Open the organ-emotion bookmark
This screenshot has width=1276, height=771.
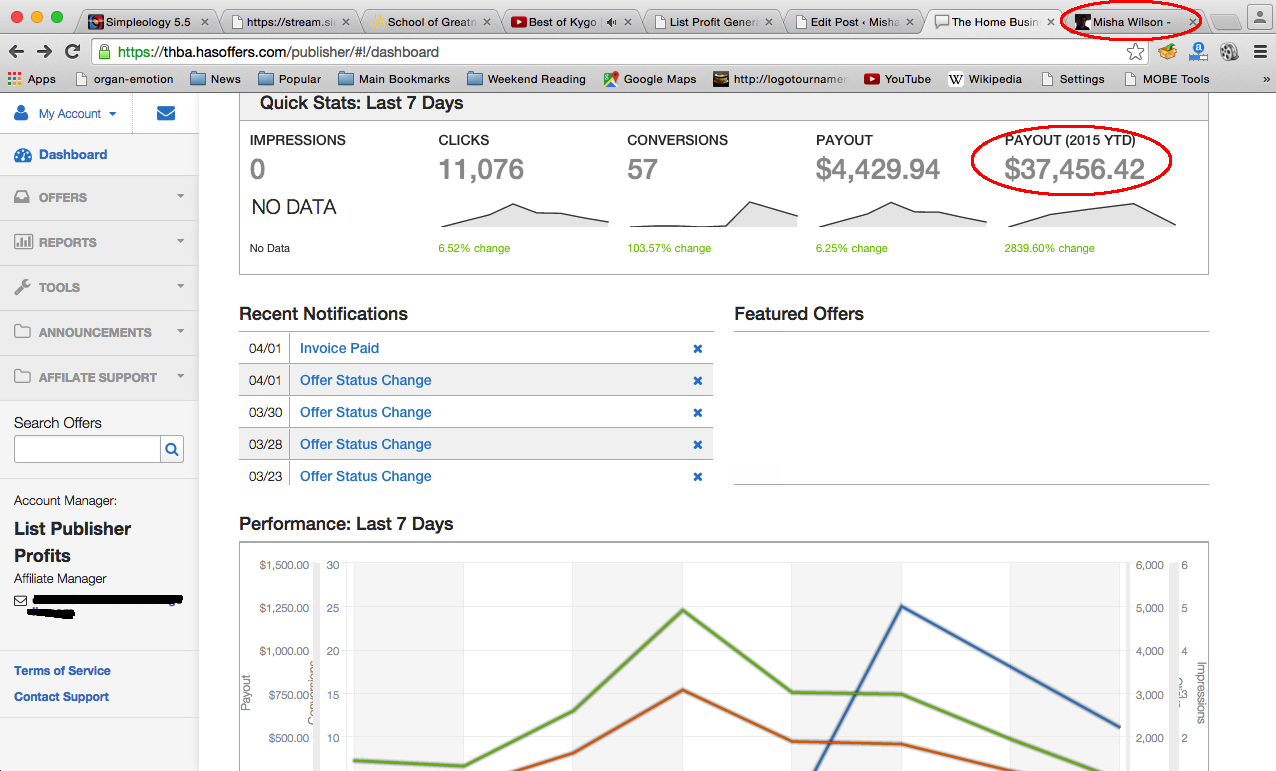click(123, 79)
